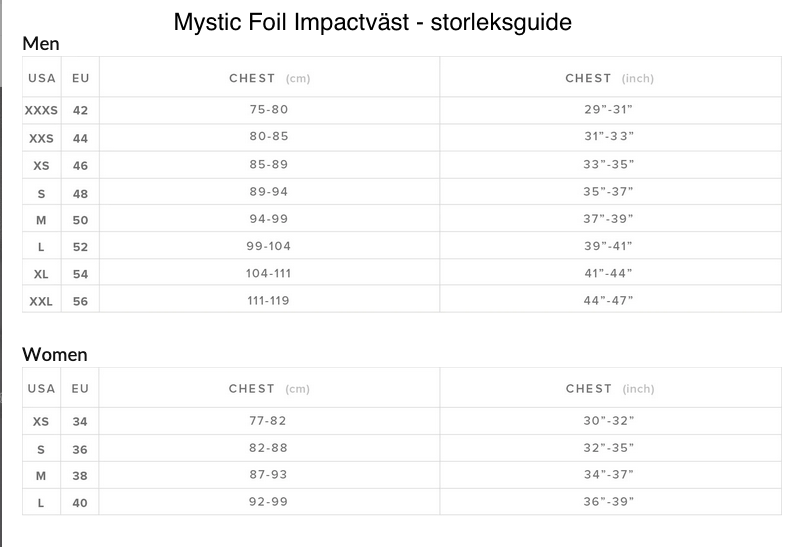Image resolution: width=793 pixels, height=547 pixels.
Task: Select the 36"-39" women's inch value
Action: [x=609, y=501]
